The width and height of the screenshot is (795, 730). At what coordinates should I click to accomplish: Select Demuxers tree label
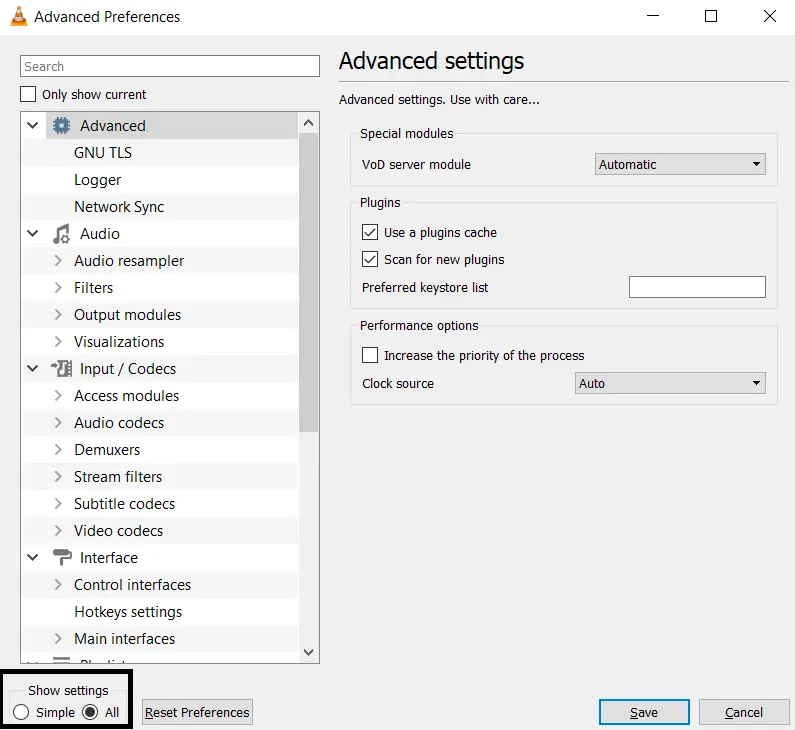click(107, 450)
